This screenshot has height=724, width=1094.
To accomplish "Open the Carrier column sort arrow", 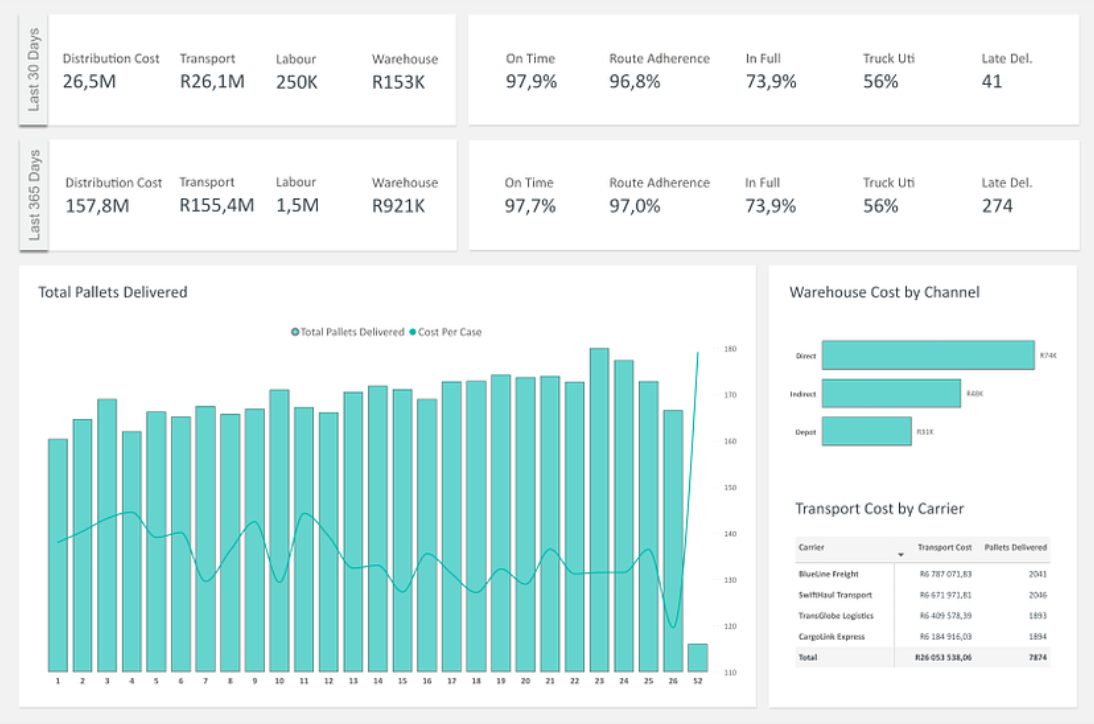I will pyautogui.click(x=901, y=555).
